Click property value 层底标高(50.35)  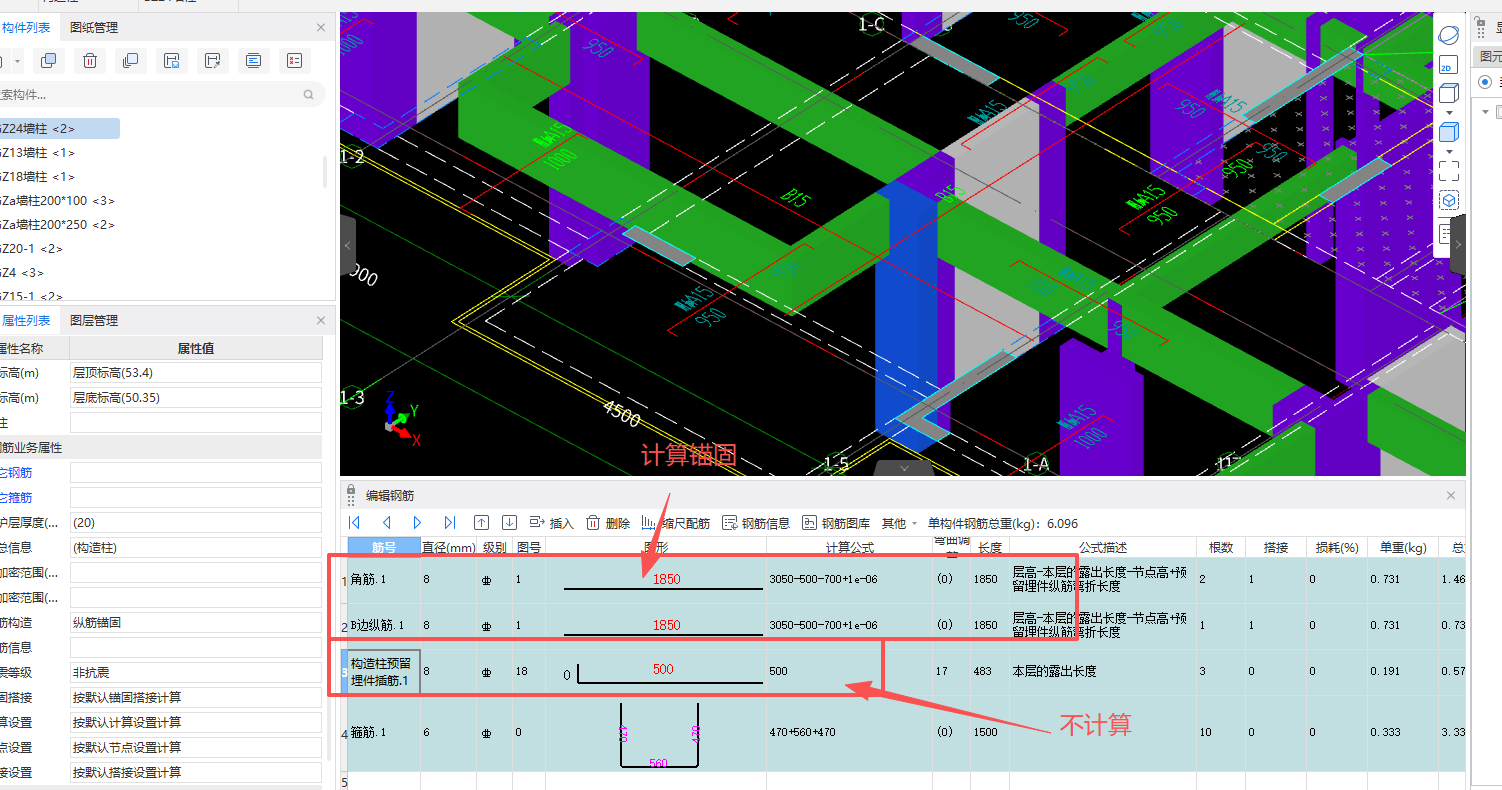click(x=196, y=397)
